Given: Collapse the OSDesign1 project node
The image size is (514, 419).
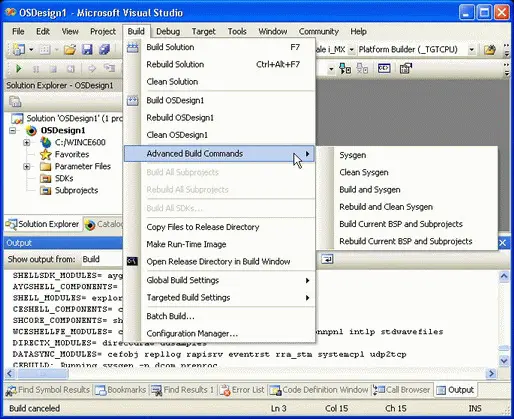Looking at the screenshot, I should click(x=13, y=130).
